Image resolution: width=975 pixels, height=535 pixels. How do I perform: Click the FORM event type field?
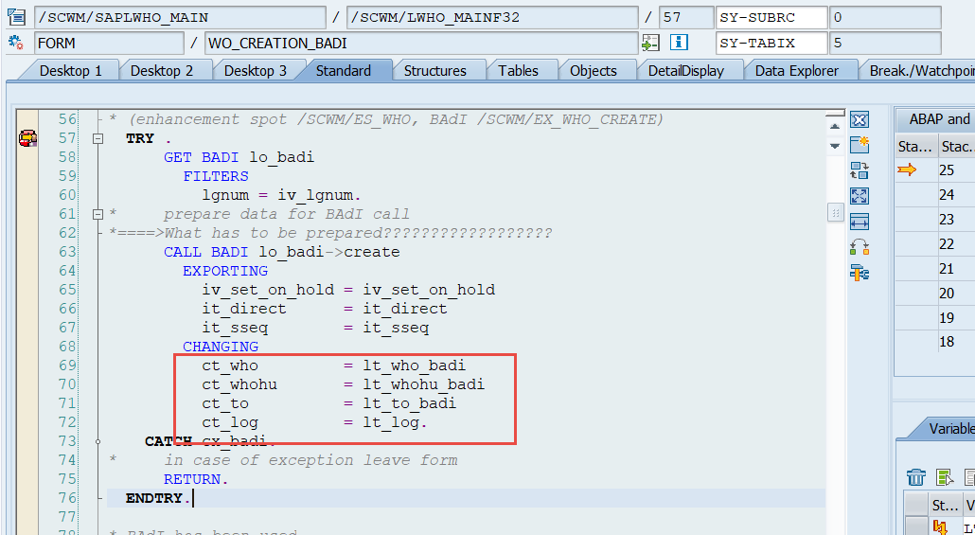click(x=109, y=43)
